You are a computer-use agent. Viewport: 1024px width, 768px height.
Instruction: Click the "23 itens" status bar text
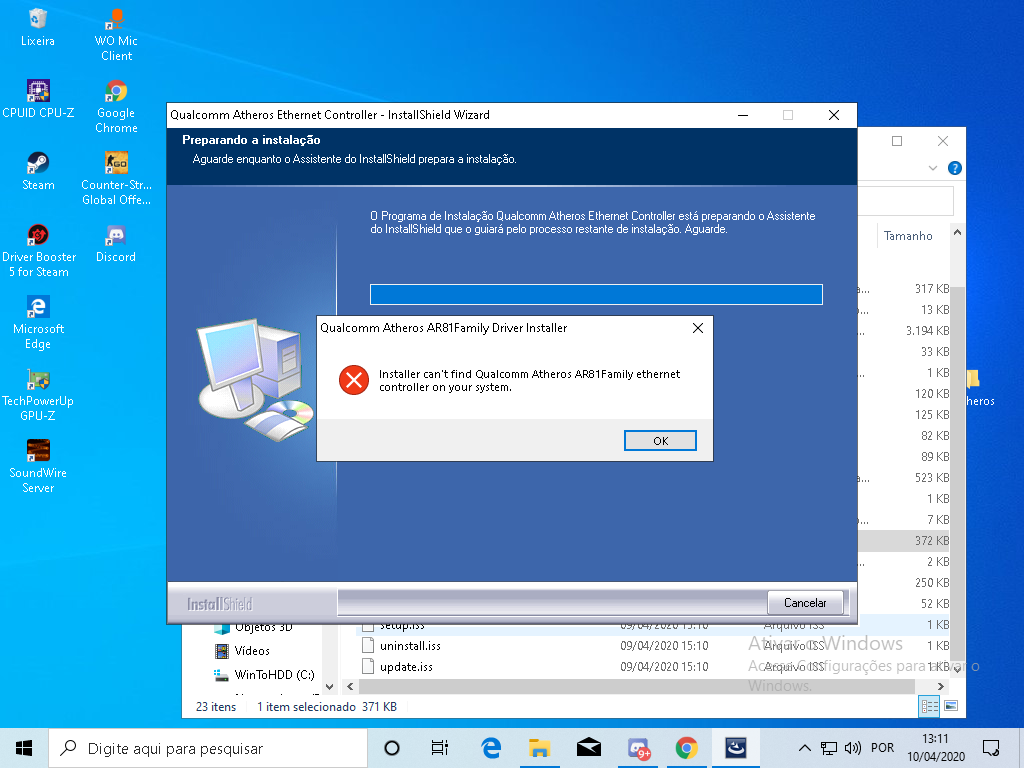click(x=216, y=707)
